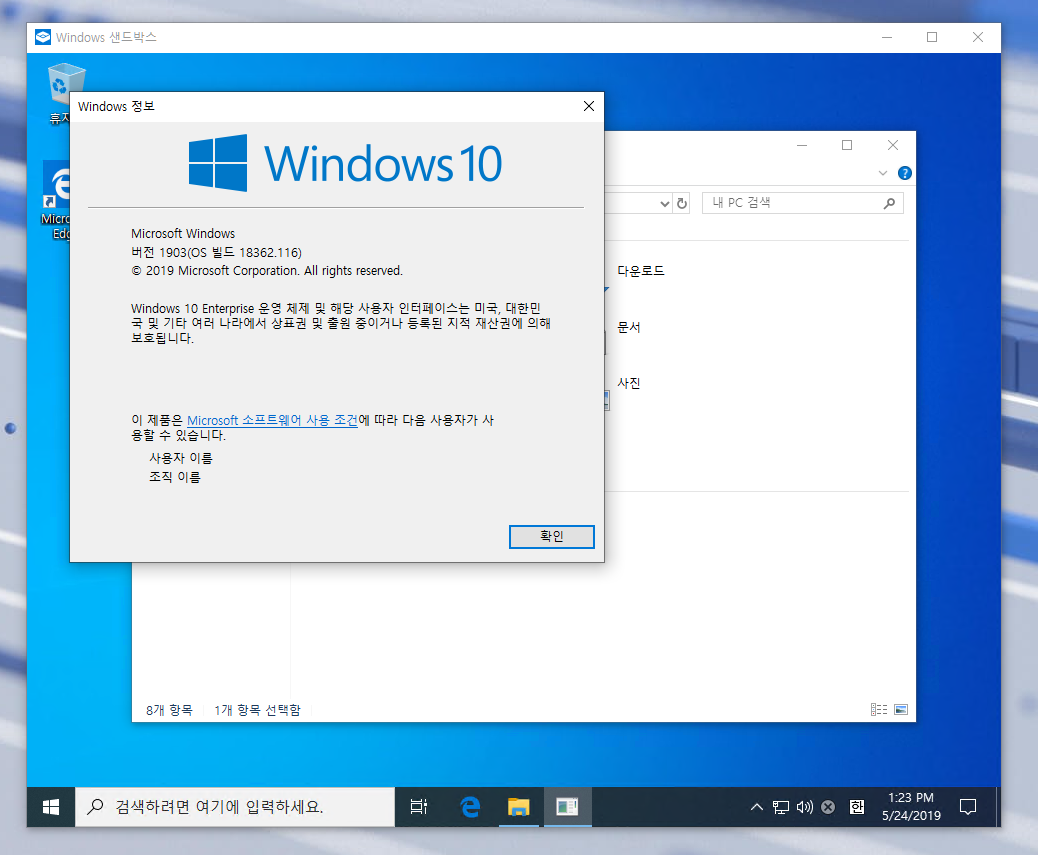Screen dimensions: 1038x855
Task: Open the Microsoft 소프트웨어 사용 조건 link
Action: pos(272,420)
